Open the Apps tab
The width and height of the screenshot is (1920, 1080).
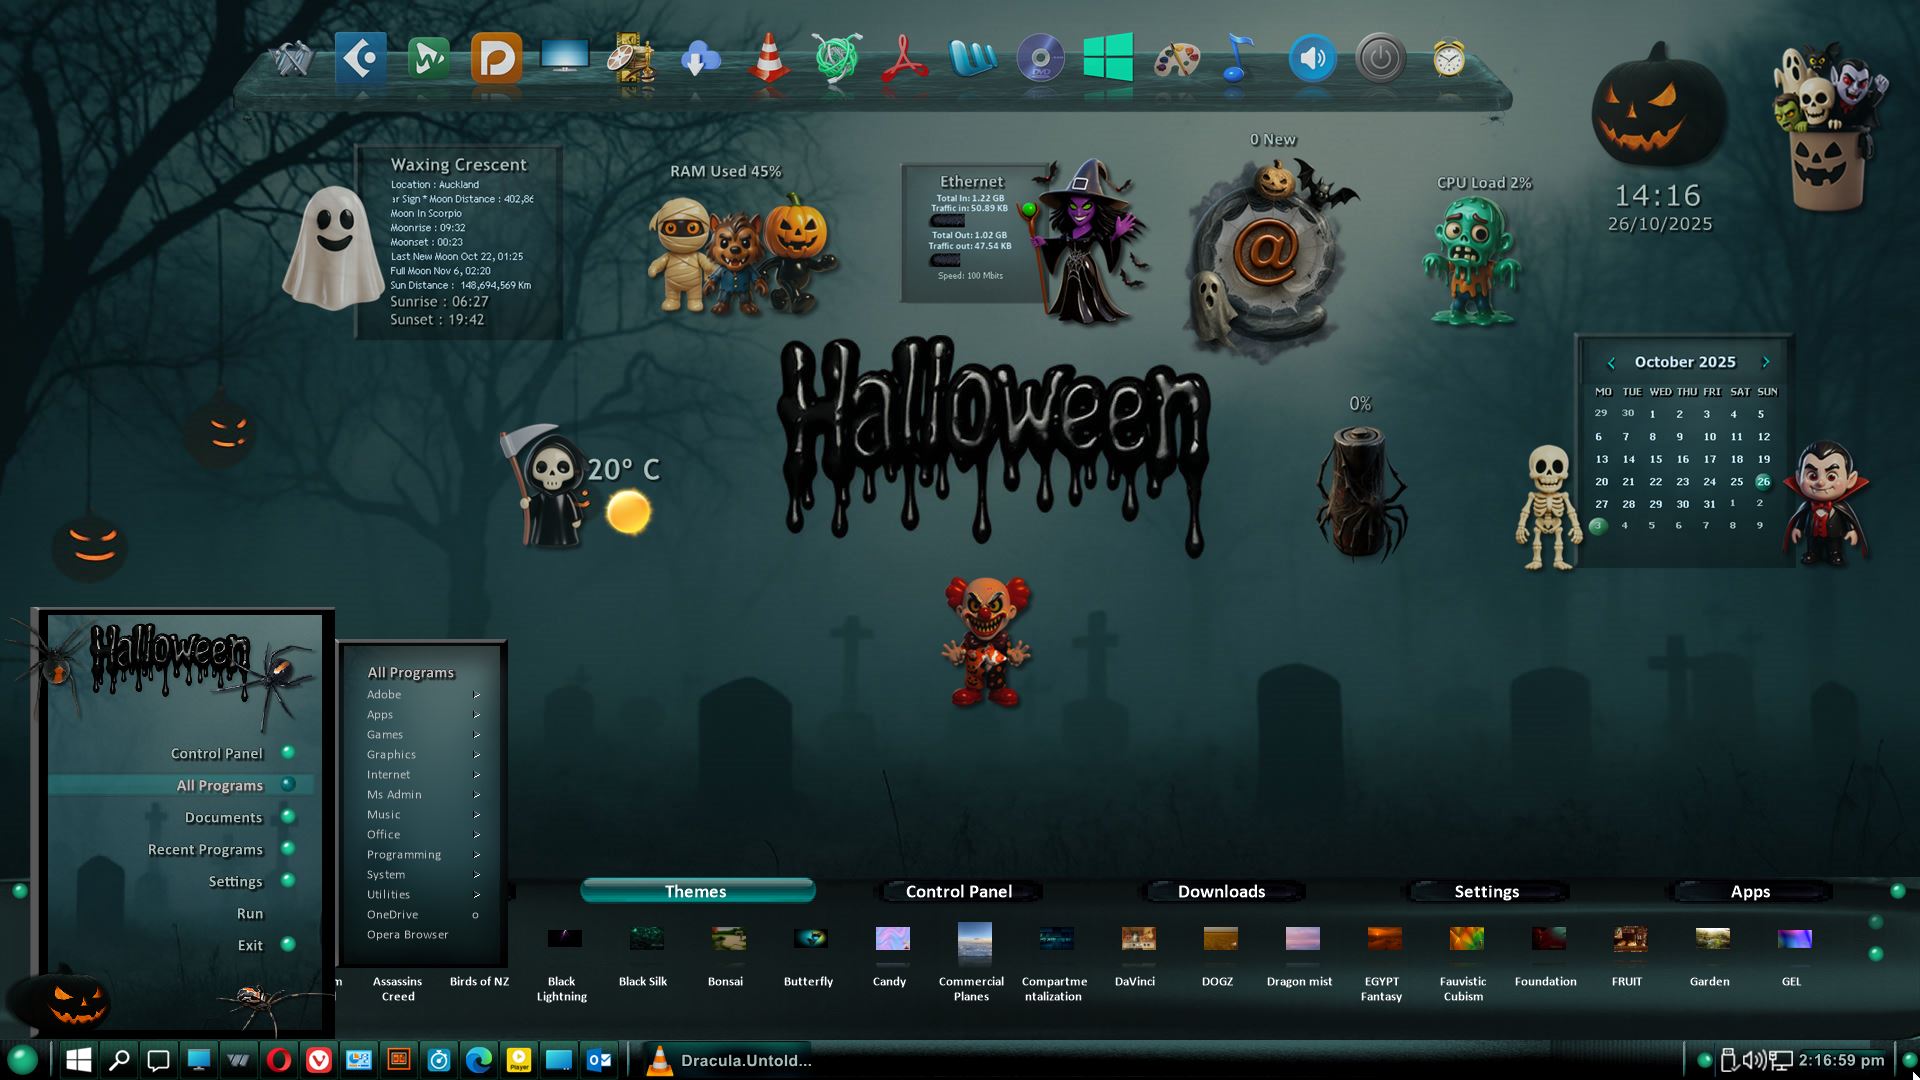pyautogui.click(x=1749, y=891)
